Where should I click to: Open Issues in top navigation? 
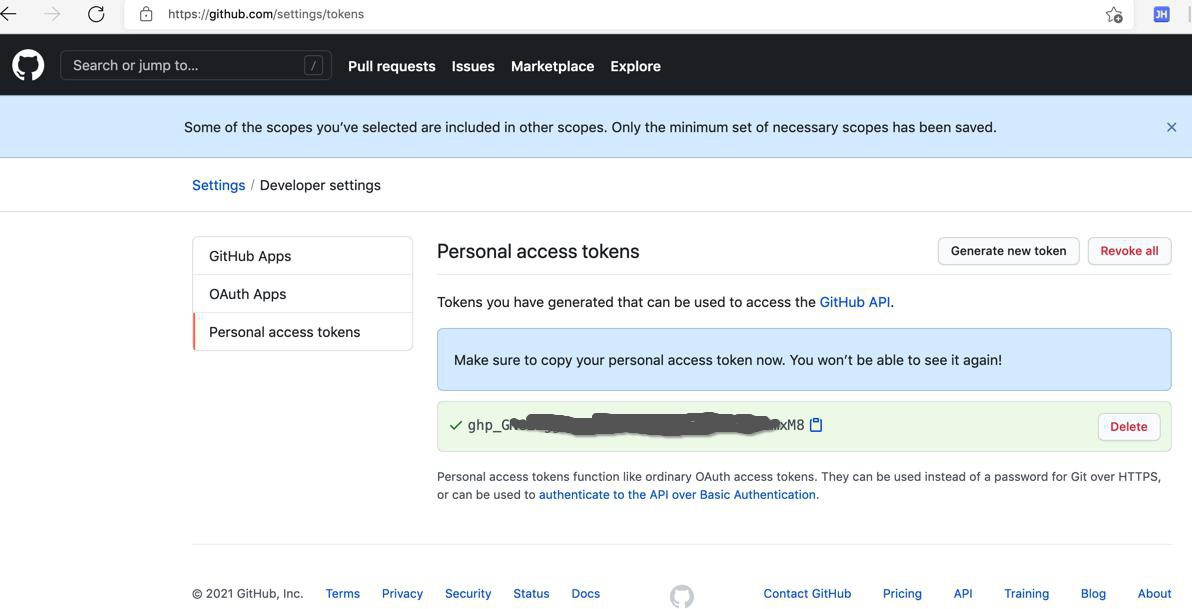click(x=473, y=66)
